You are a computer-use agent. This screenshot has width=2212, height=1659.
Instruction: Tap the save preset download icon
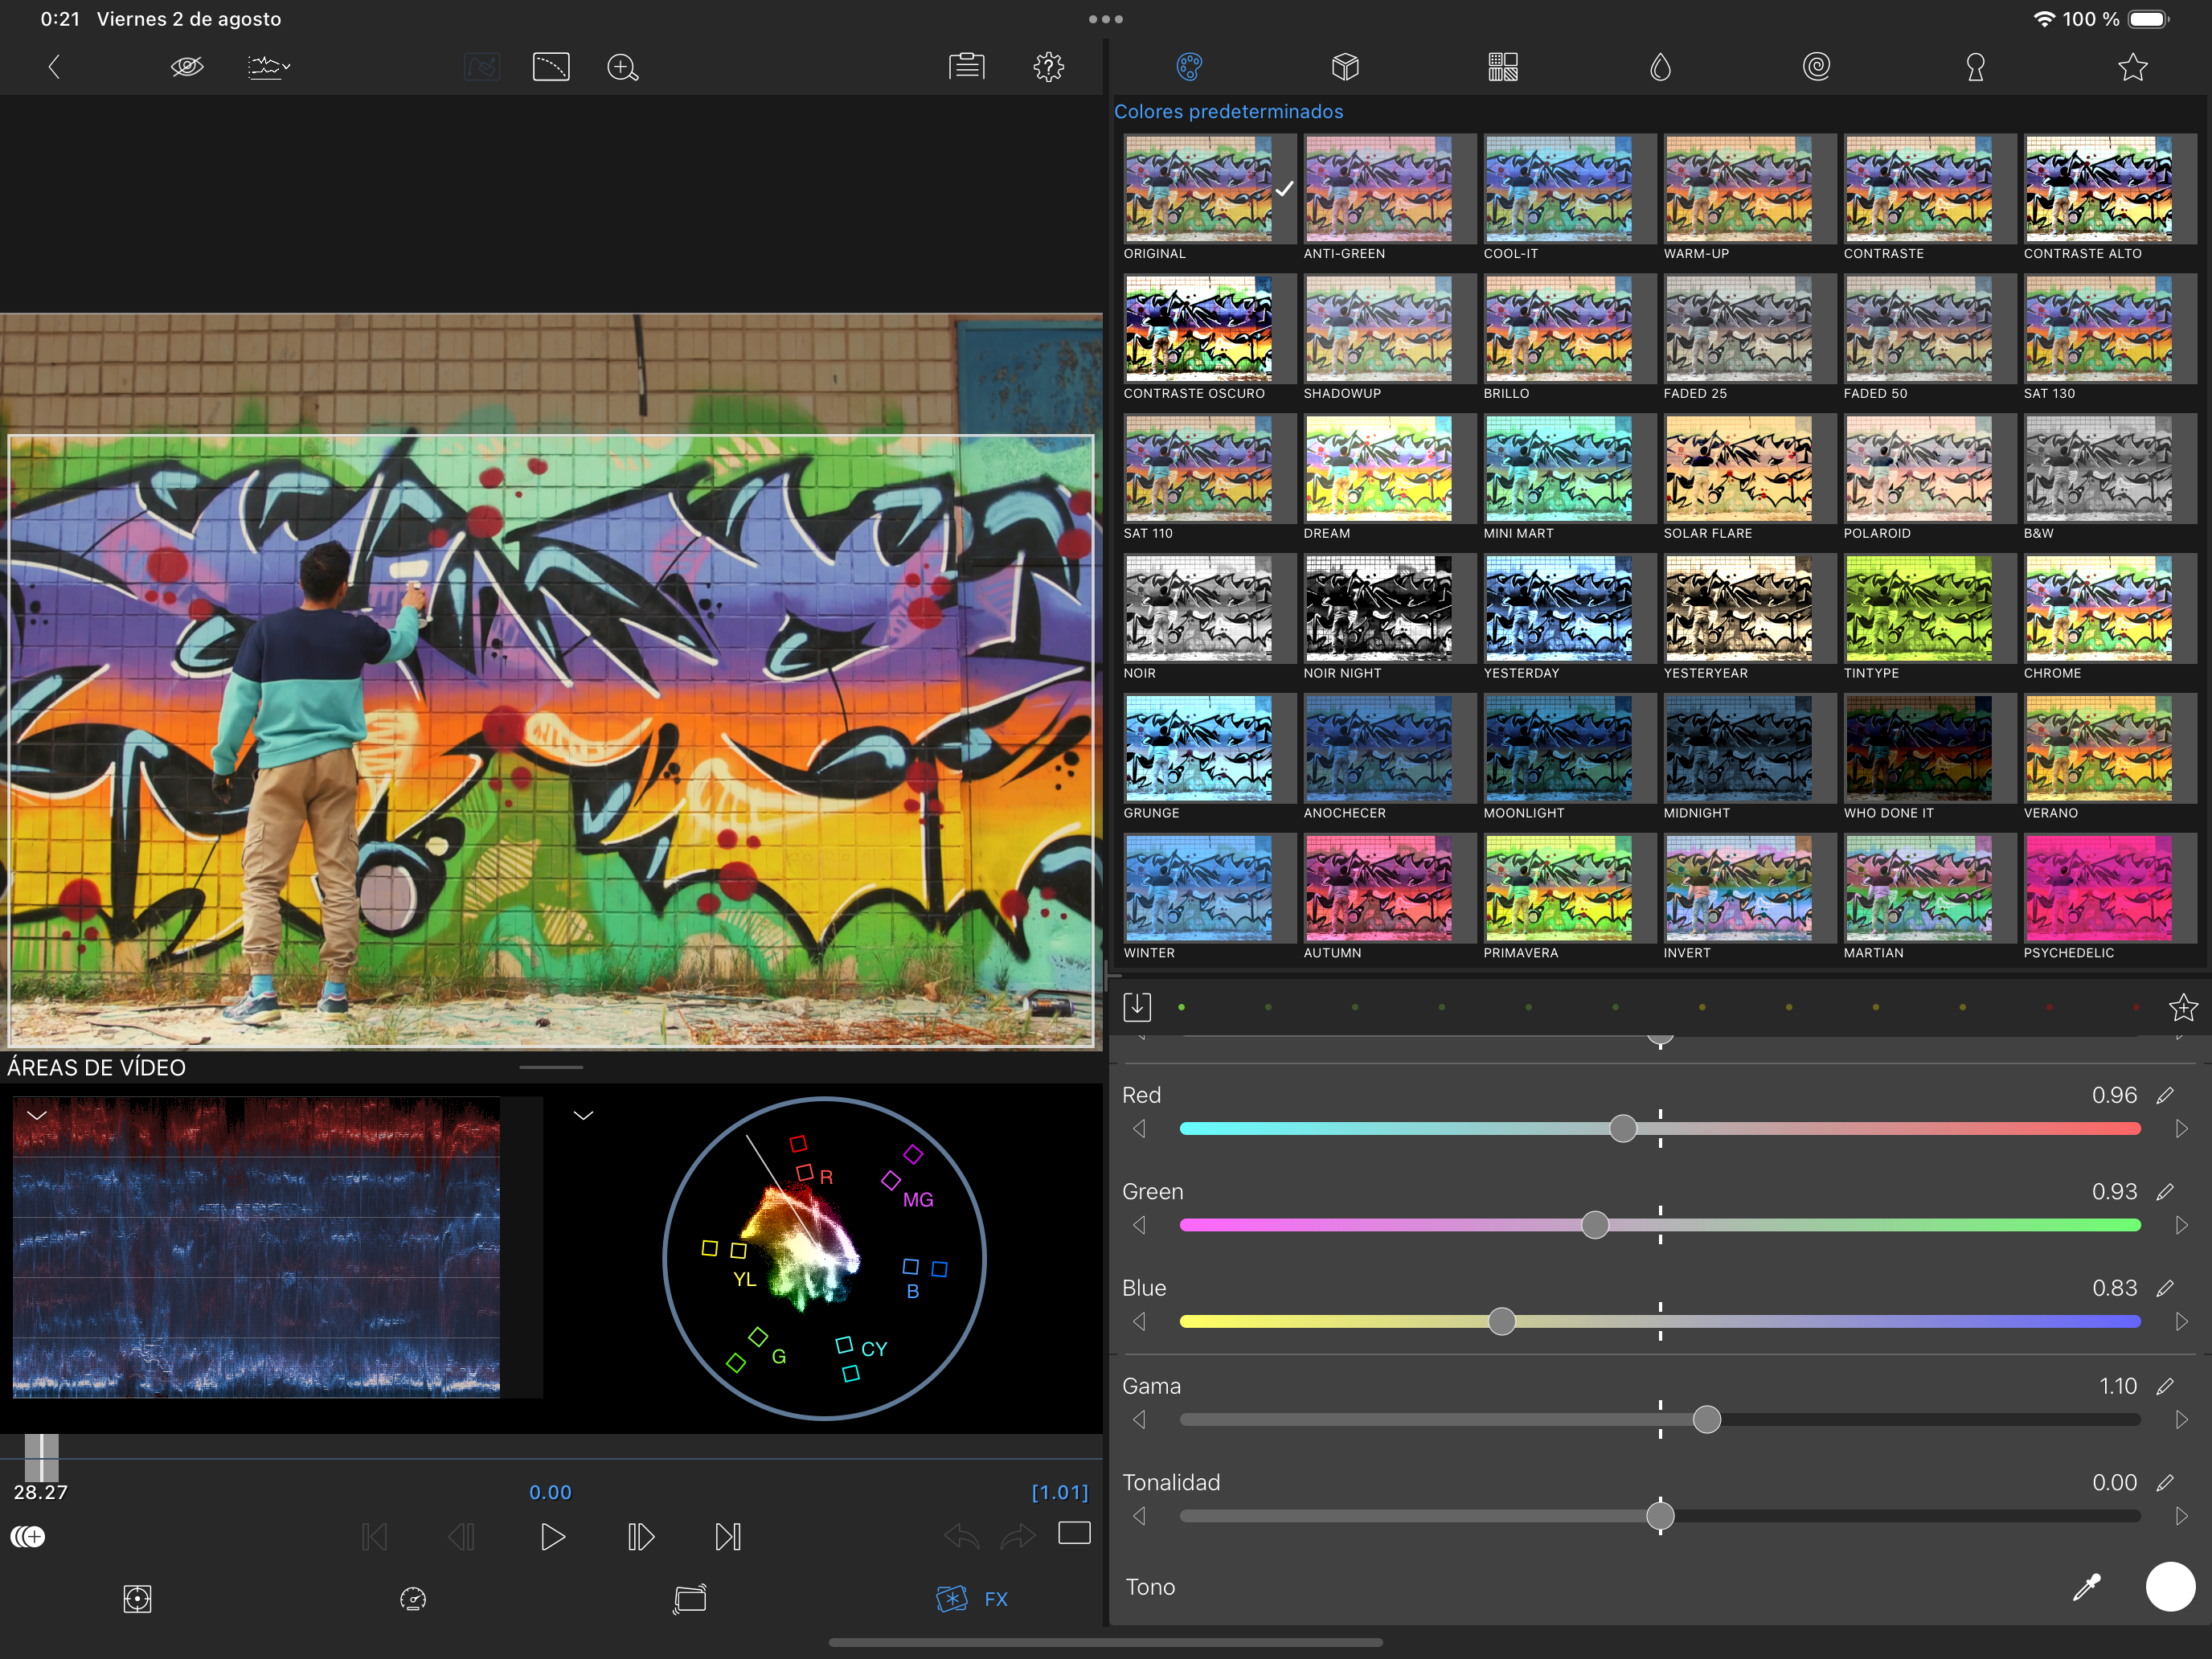tap(1137, 1007)
